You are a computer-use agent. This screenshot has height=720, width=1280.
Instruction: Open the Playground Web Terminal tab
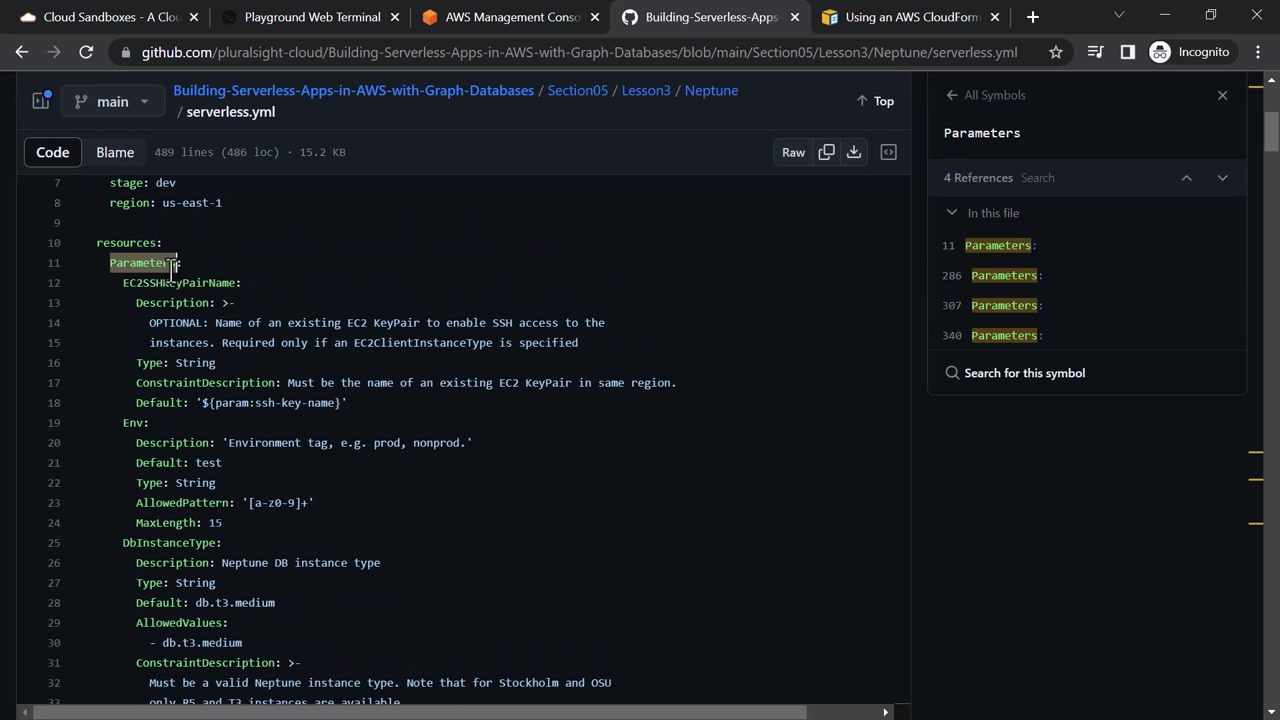(311, 17)
